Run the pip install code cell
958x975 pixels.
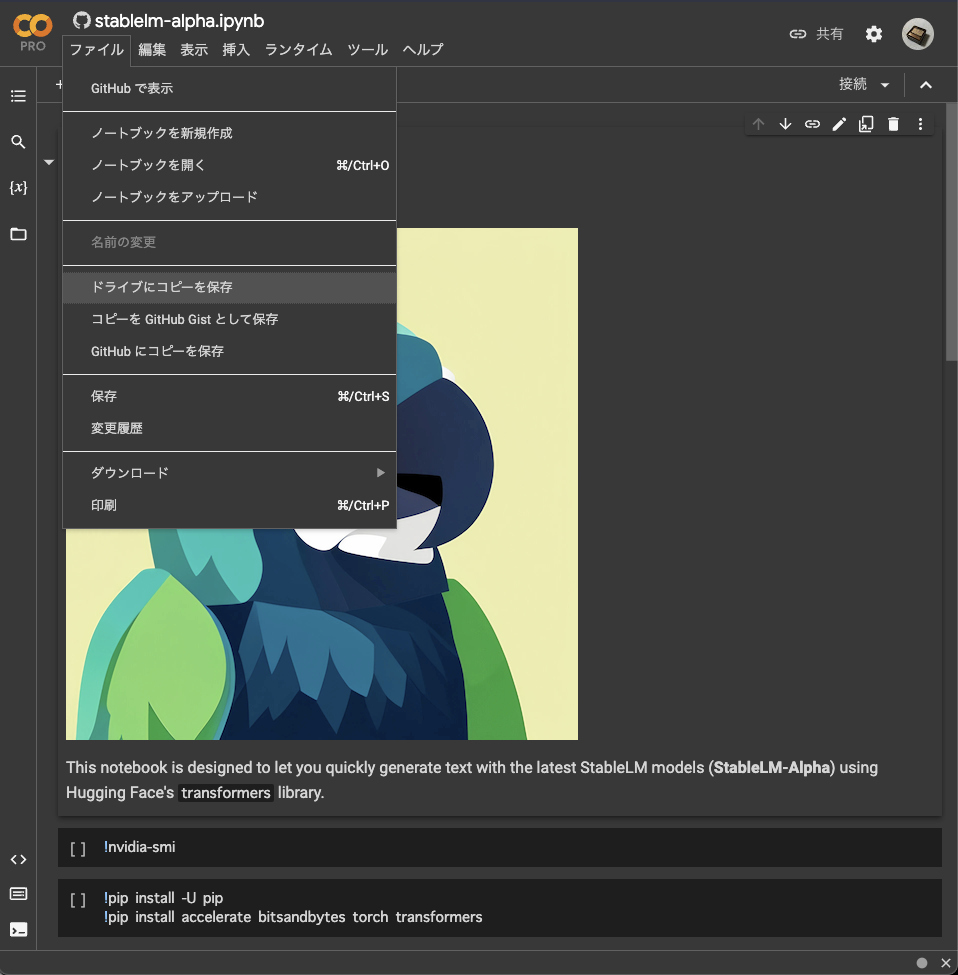coord(78,899)
